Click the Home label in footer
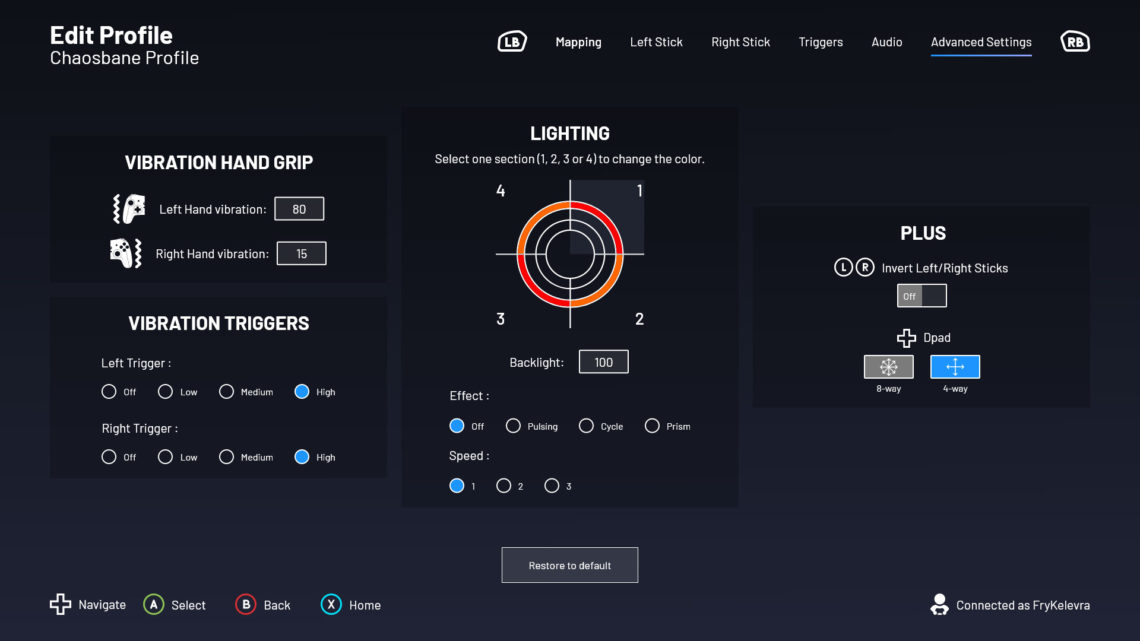The width and height of the screenshot is (1140, 641). (x=364, y=605)
